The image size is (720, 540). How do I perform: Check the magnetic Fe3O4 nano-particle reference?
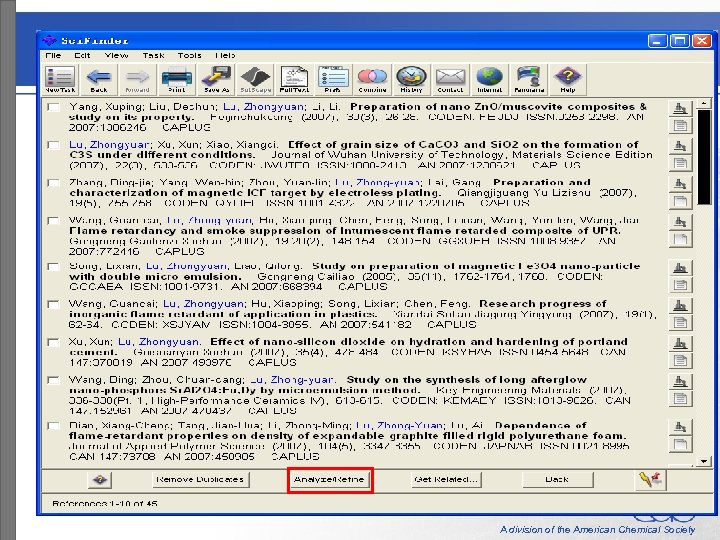pos(54,267)
